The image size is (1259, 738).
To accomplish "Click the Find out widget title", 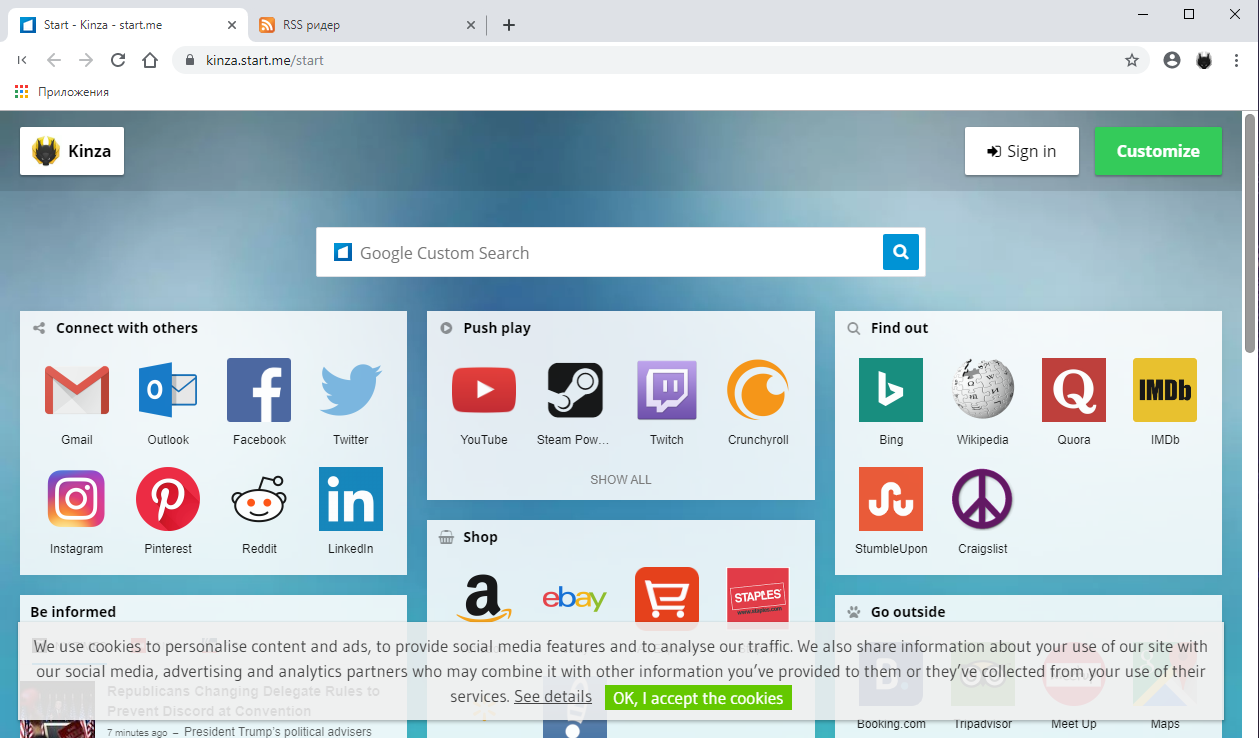I will [899, 328].
